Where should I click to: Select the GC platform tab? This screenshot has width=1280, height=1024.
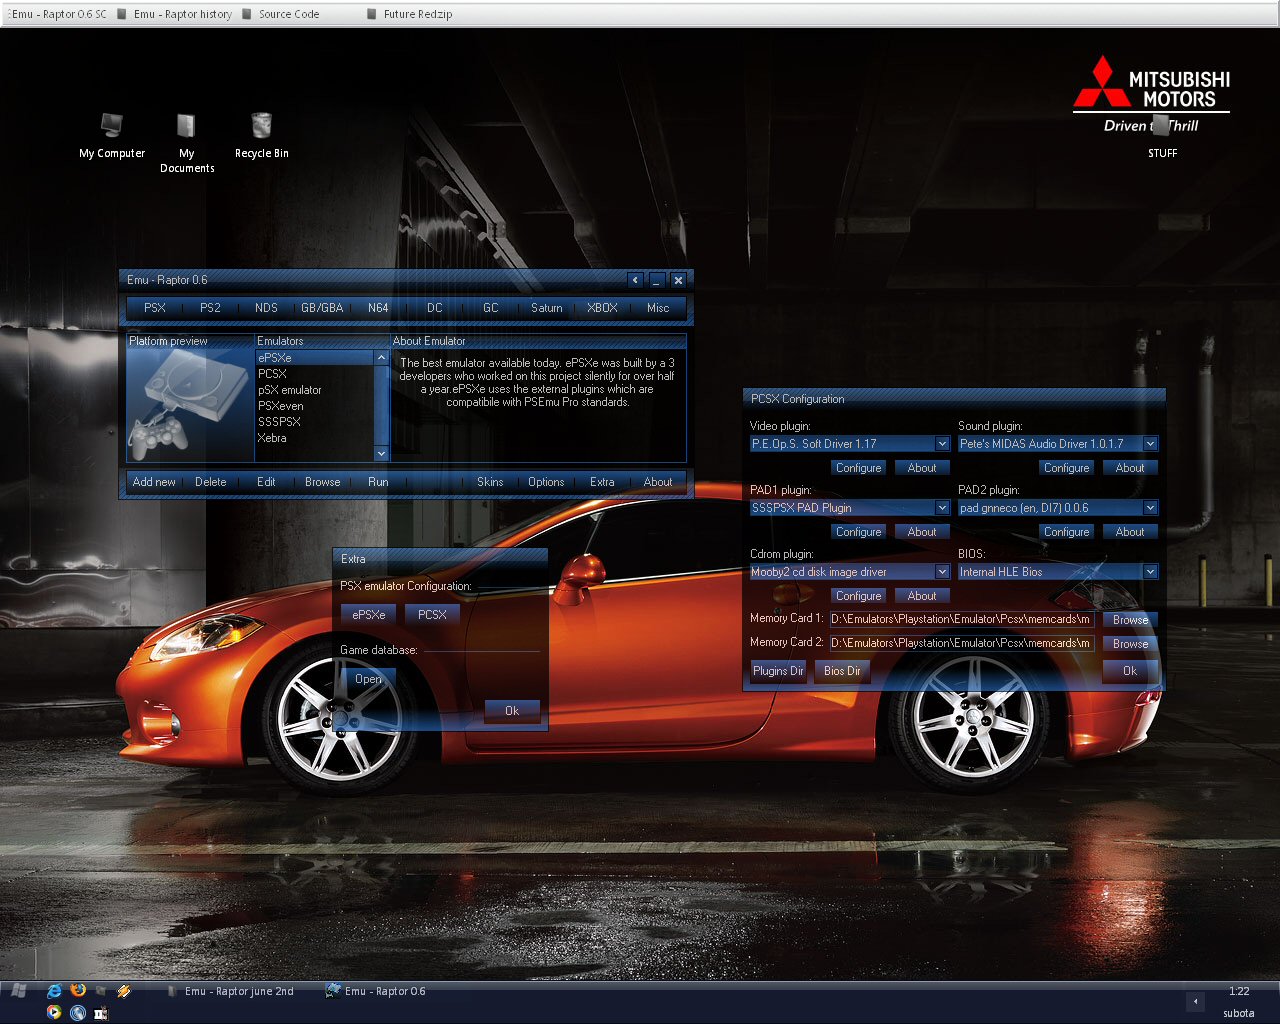pyautogui.click(x=490, y=308)
